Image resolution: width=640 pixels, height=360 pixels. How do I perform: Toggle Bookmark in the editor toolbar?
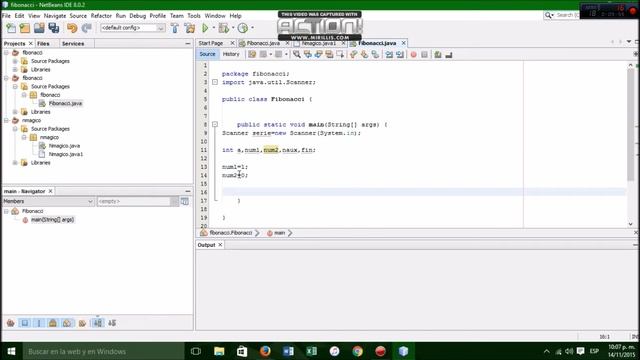pyautogui.click(x=375, y=54)
